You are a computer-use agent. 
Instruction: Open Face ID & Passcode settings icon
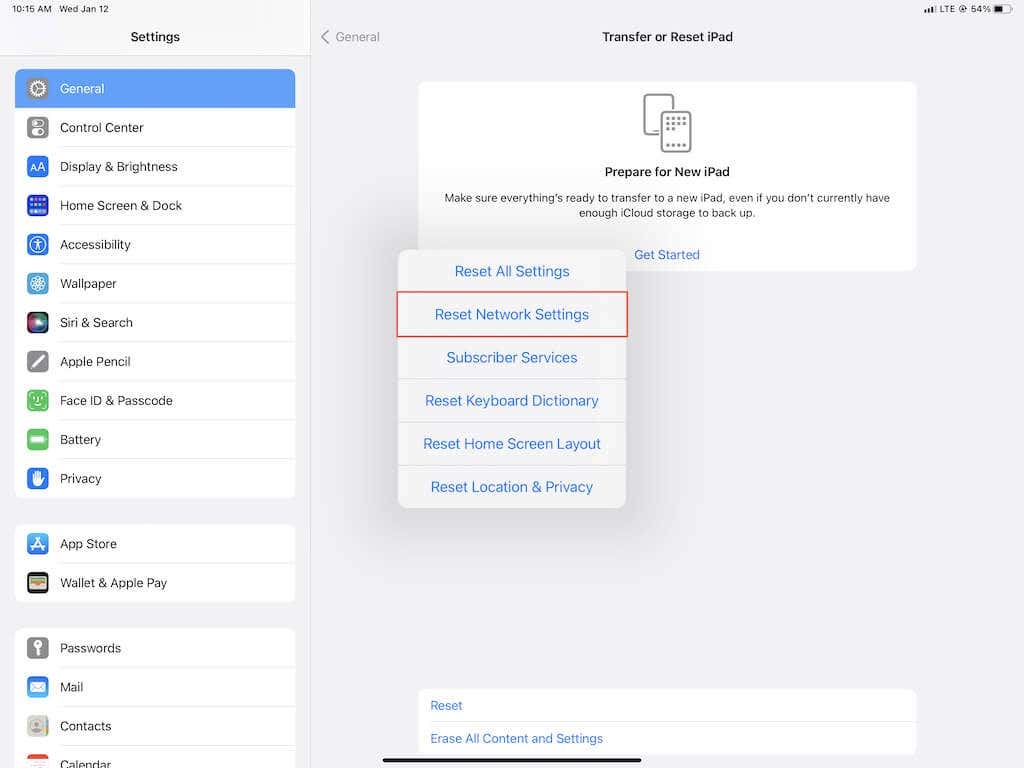[x=37, y=400]
